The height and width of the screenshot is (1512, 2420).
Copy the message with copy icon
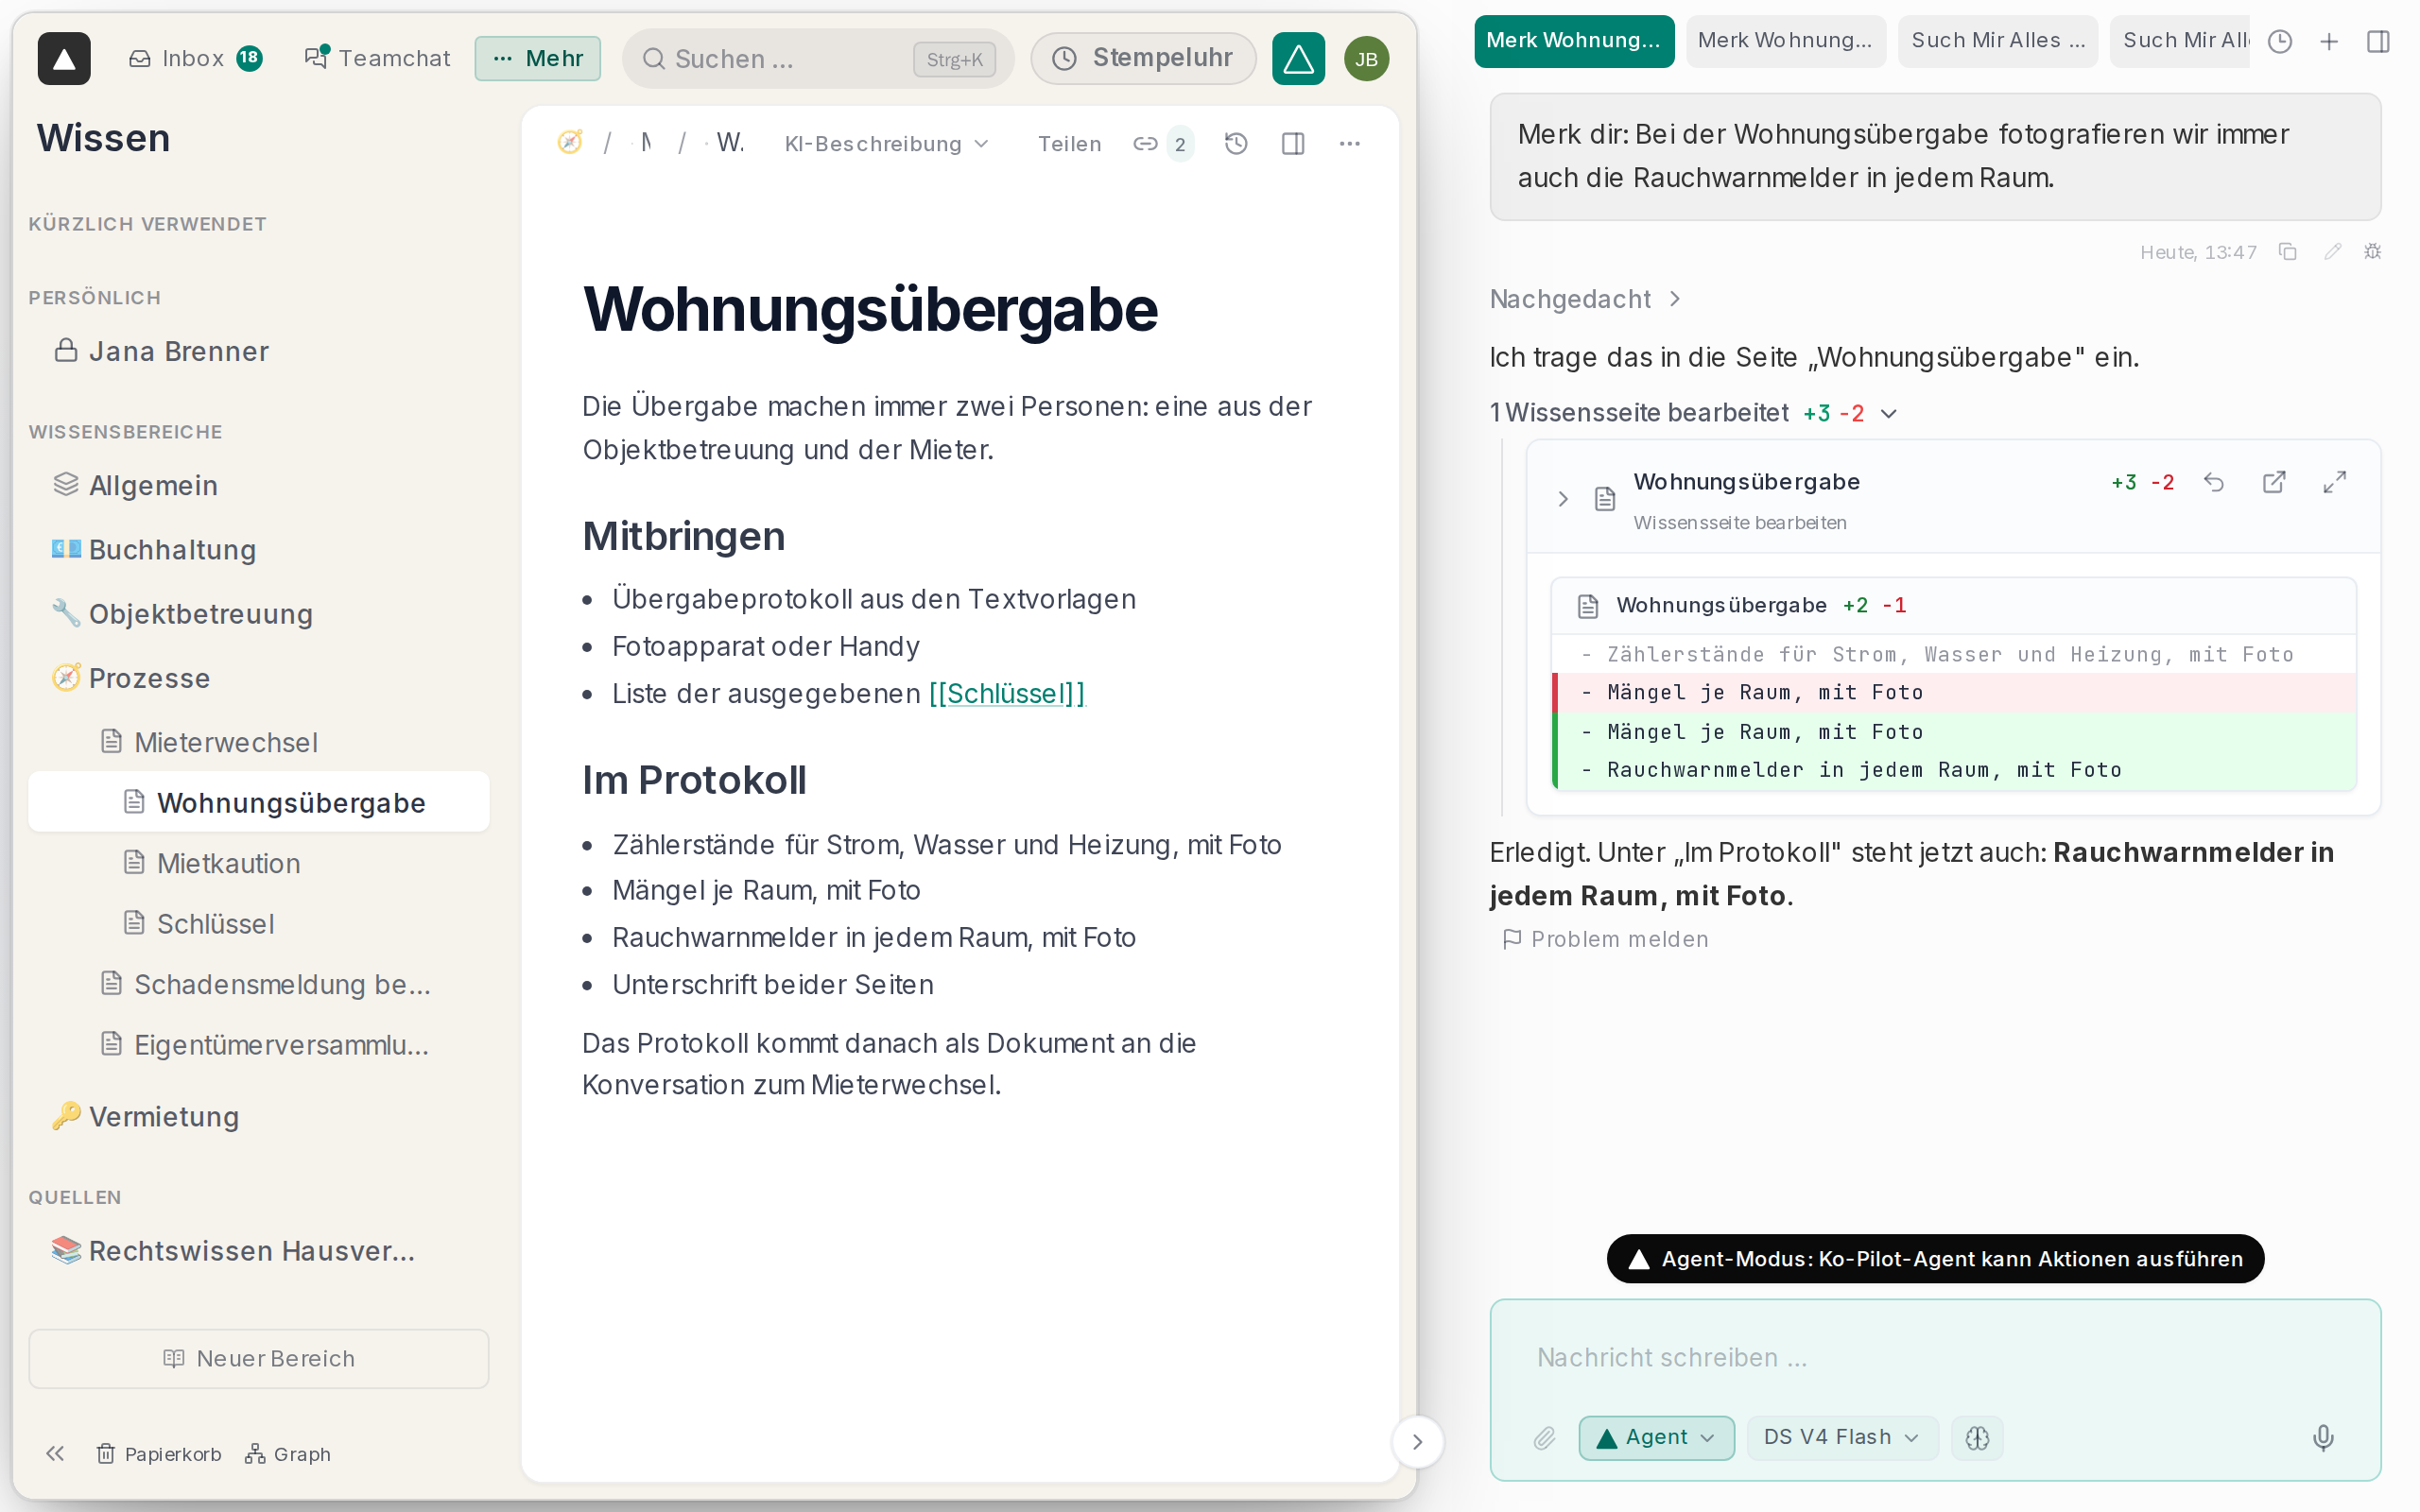tap(2287, 251)
